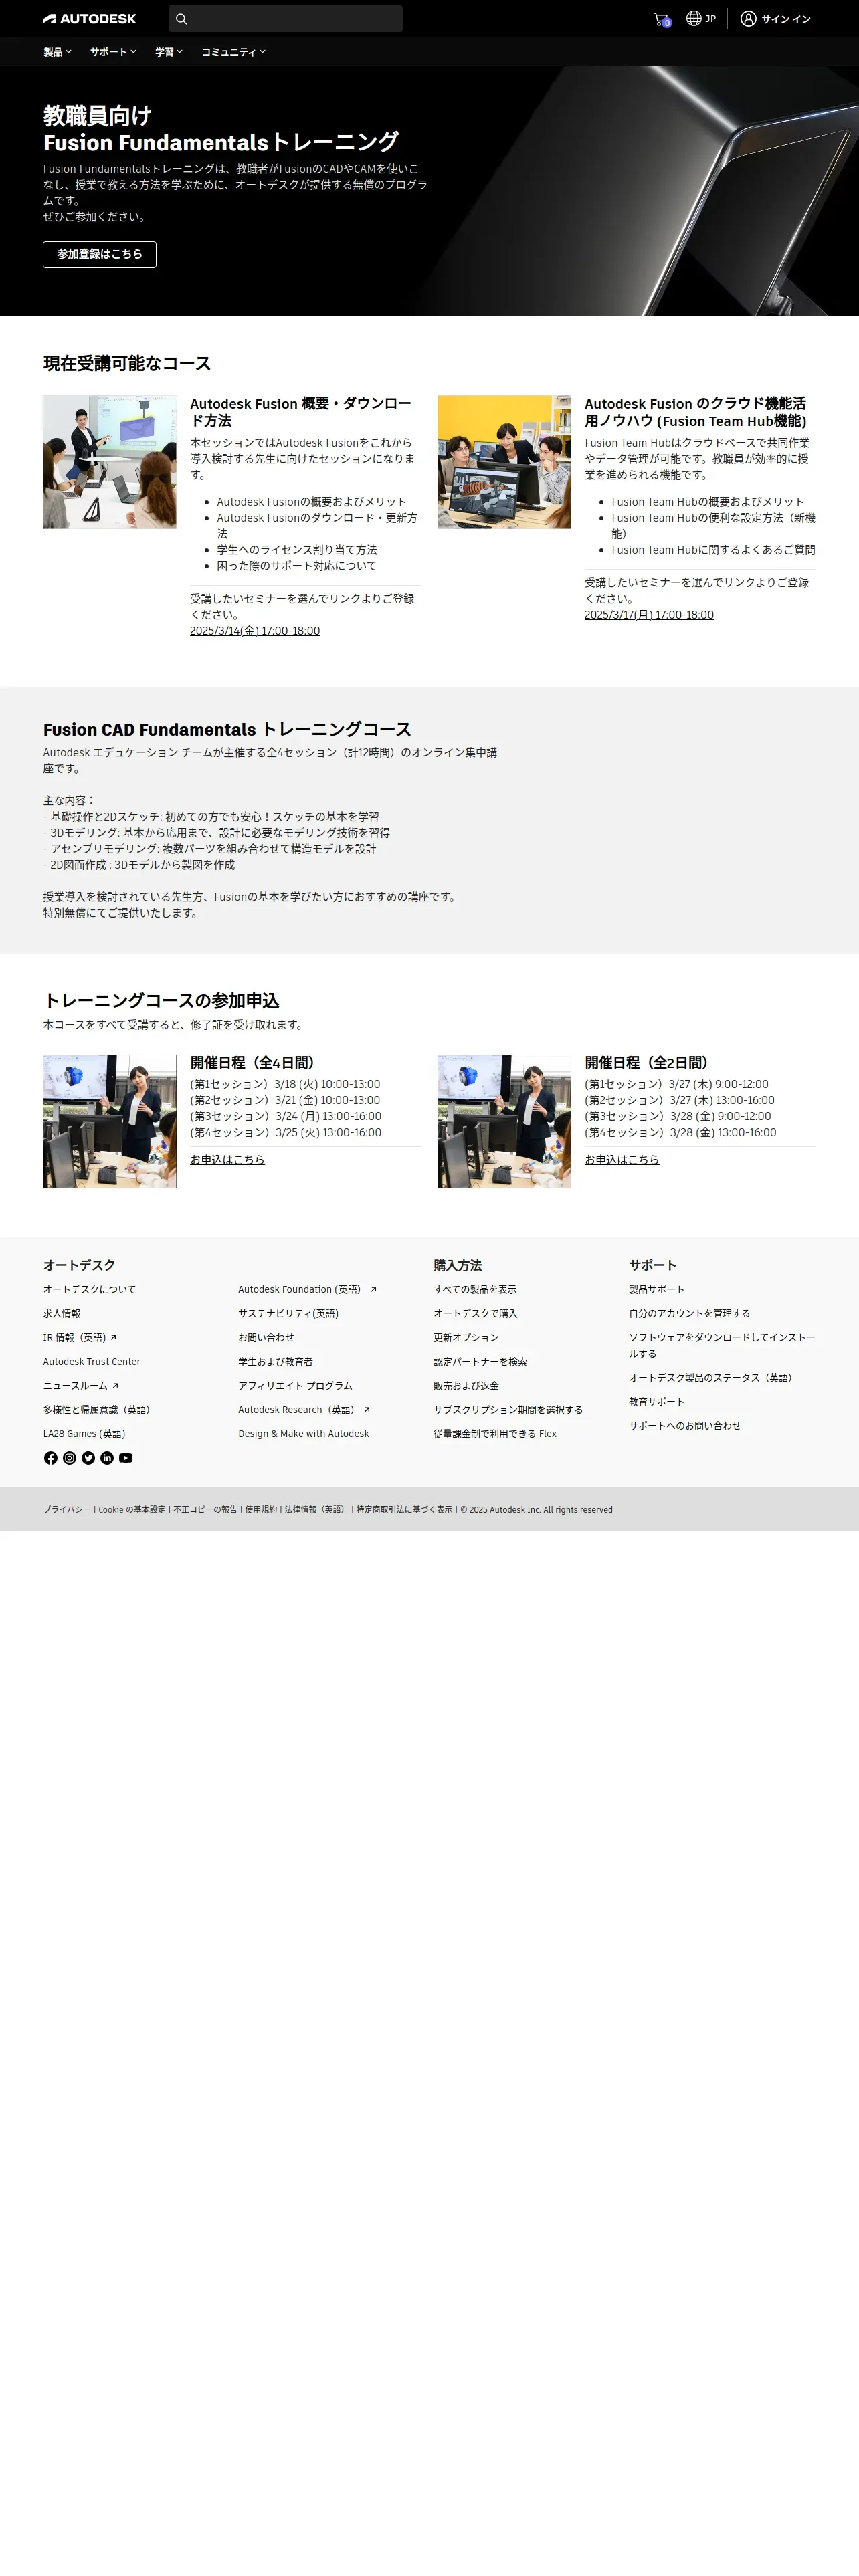This screenshot has height=2576, width=859.
Task: Open IR 情報（英語）footer link
Action: 80,1338
